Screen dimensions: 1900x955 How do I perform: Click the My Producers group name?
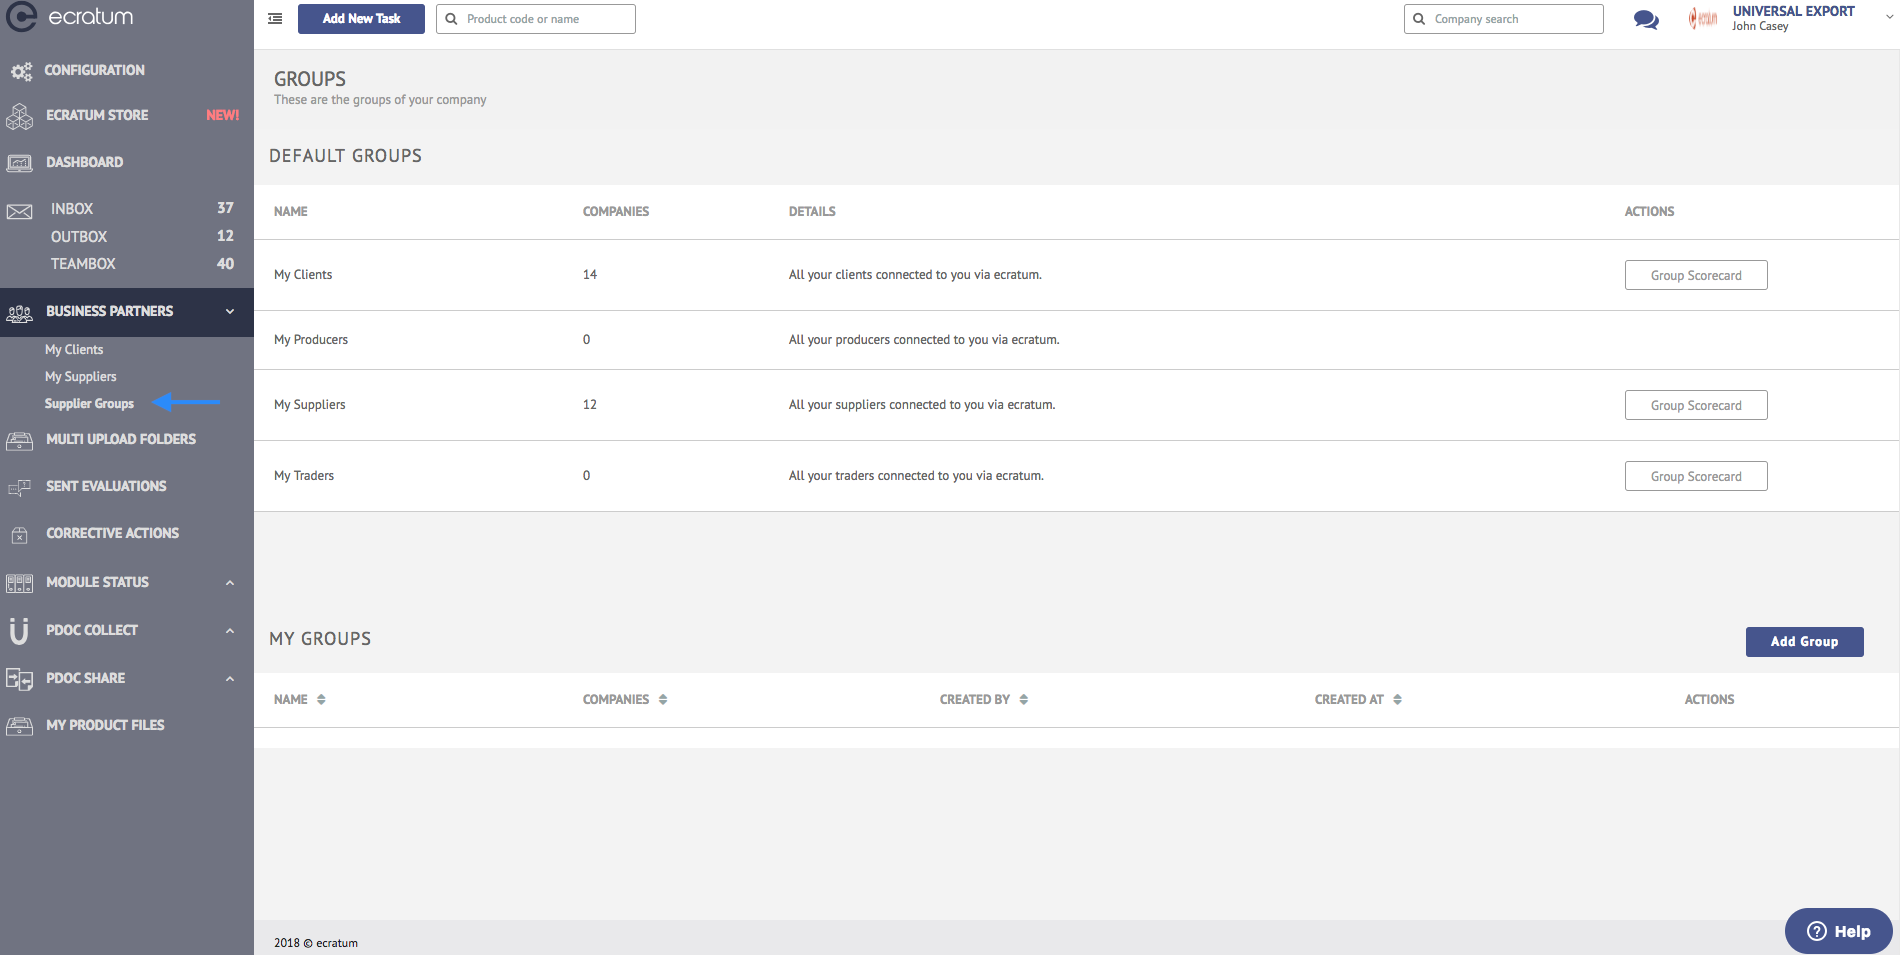[x=311, y=340]
